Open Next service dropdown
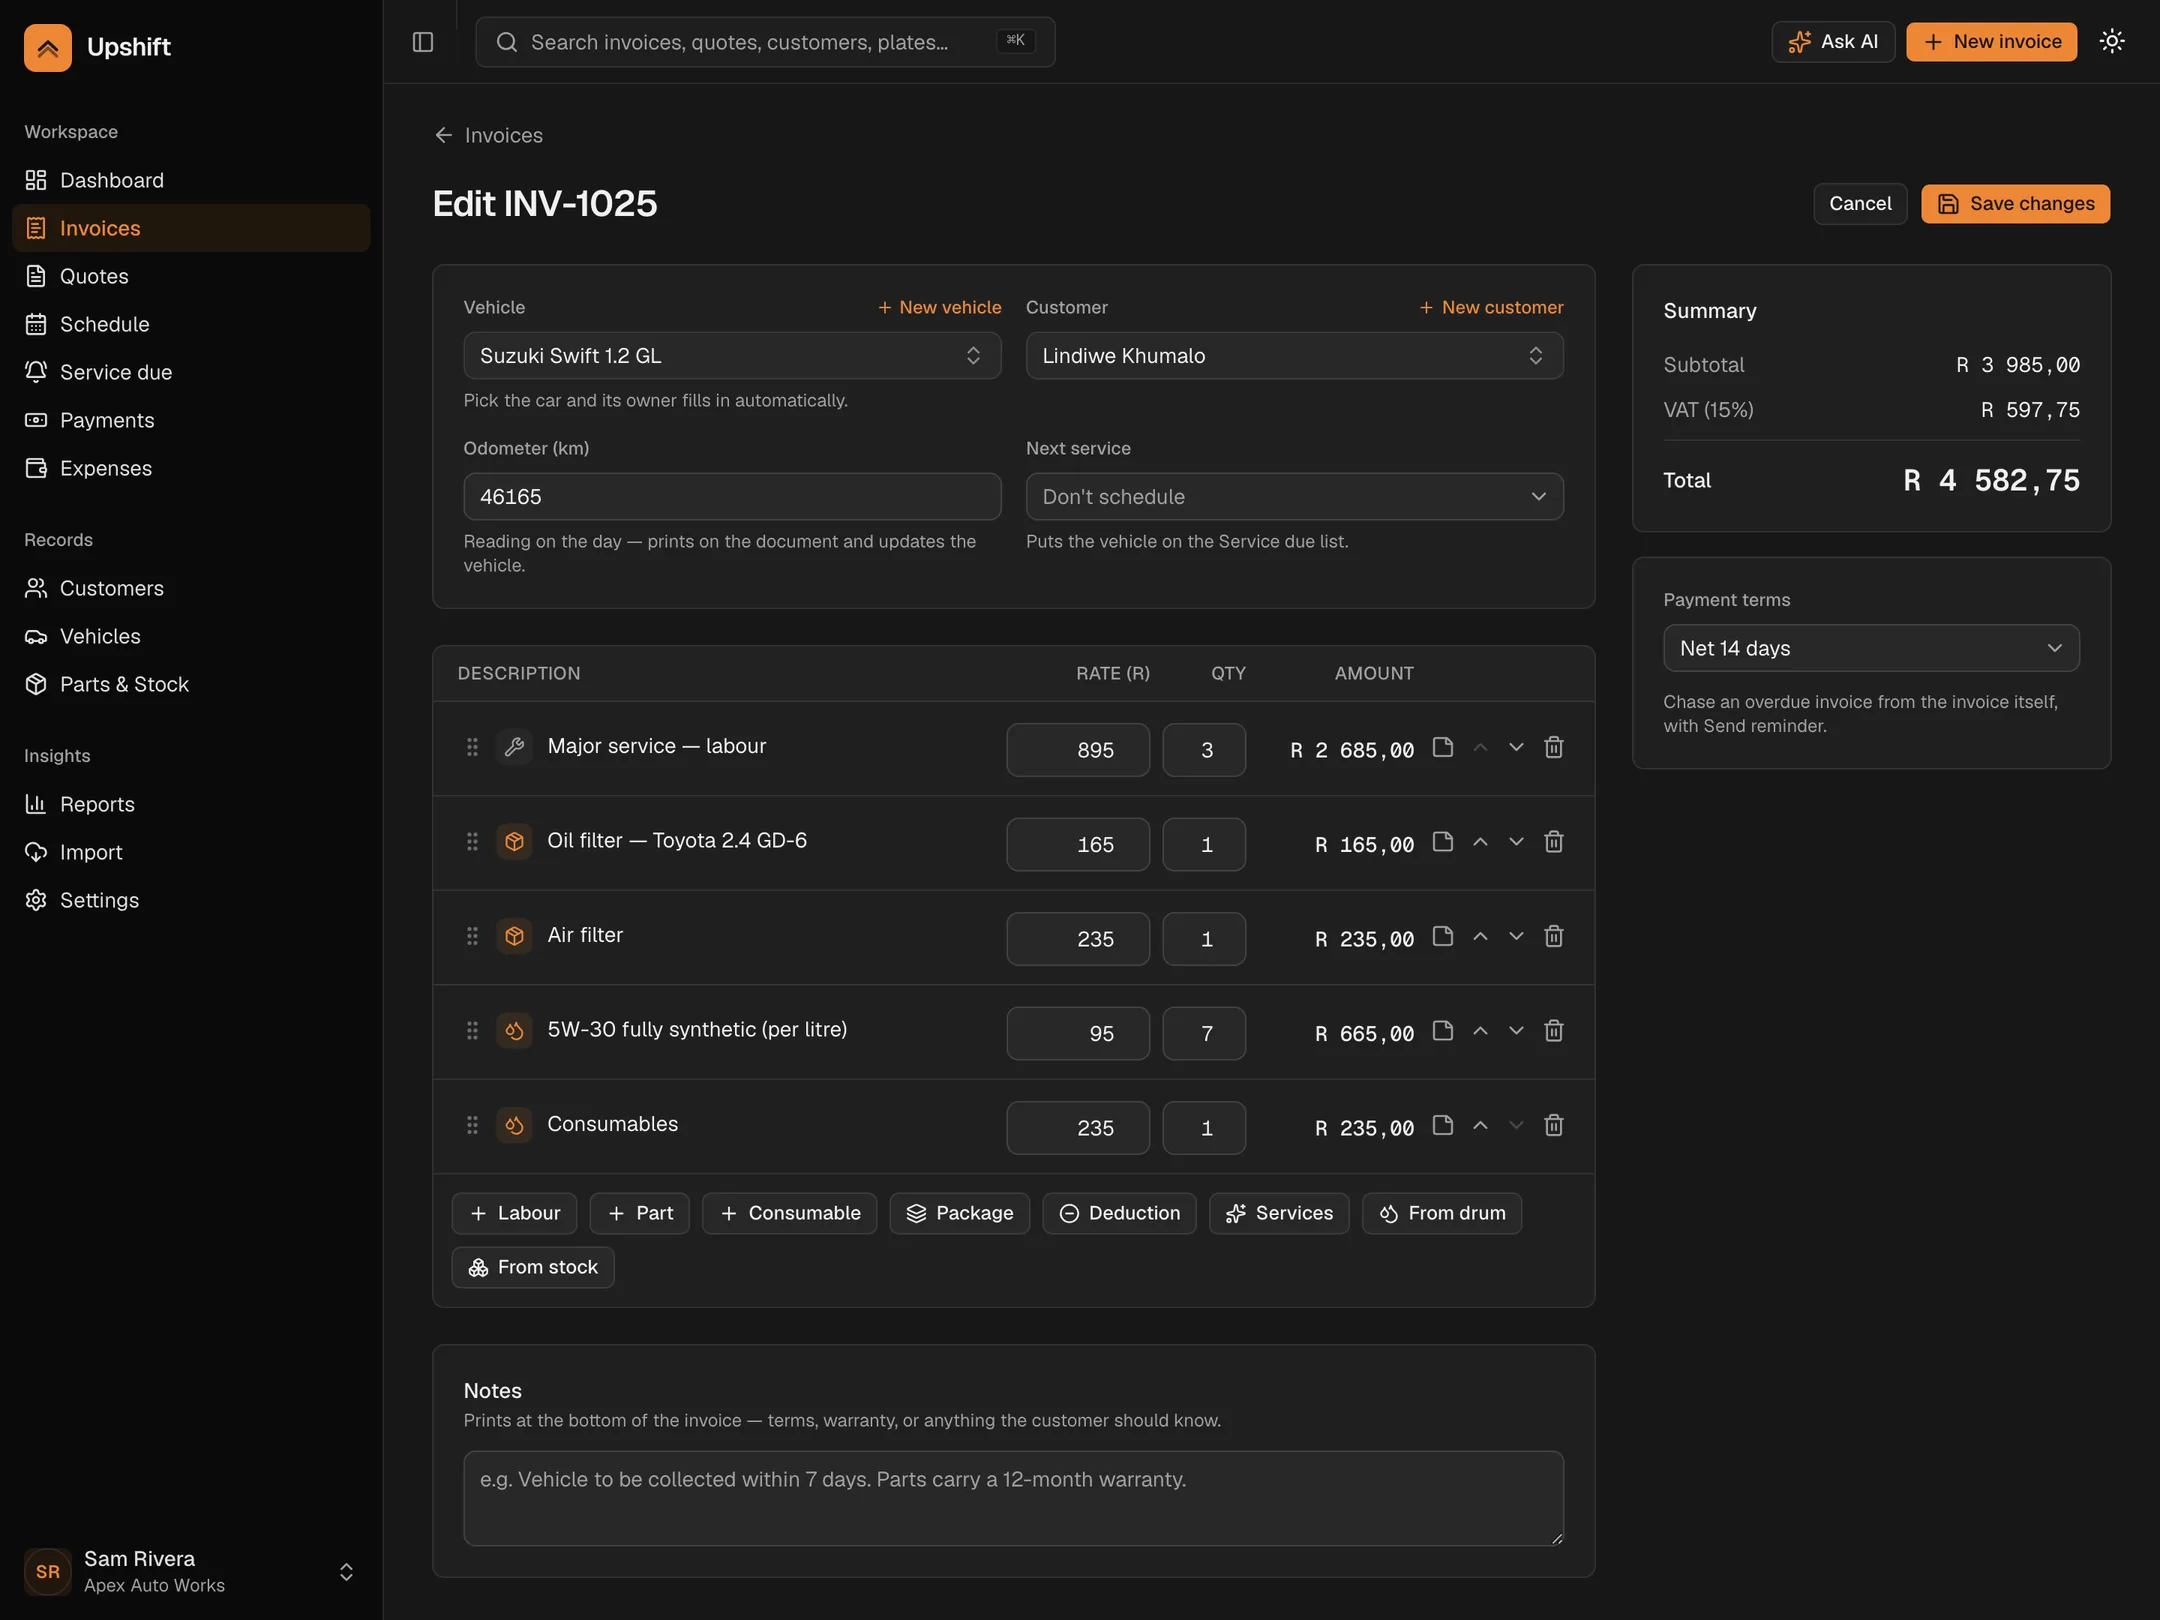 coord(1294,497)
